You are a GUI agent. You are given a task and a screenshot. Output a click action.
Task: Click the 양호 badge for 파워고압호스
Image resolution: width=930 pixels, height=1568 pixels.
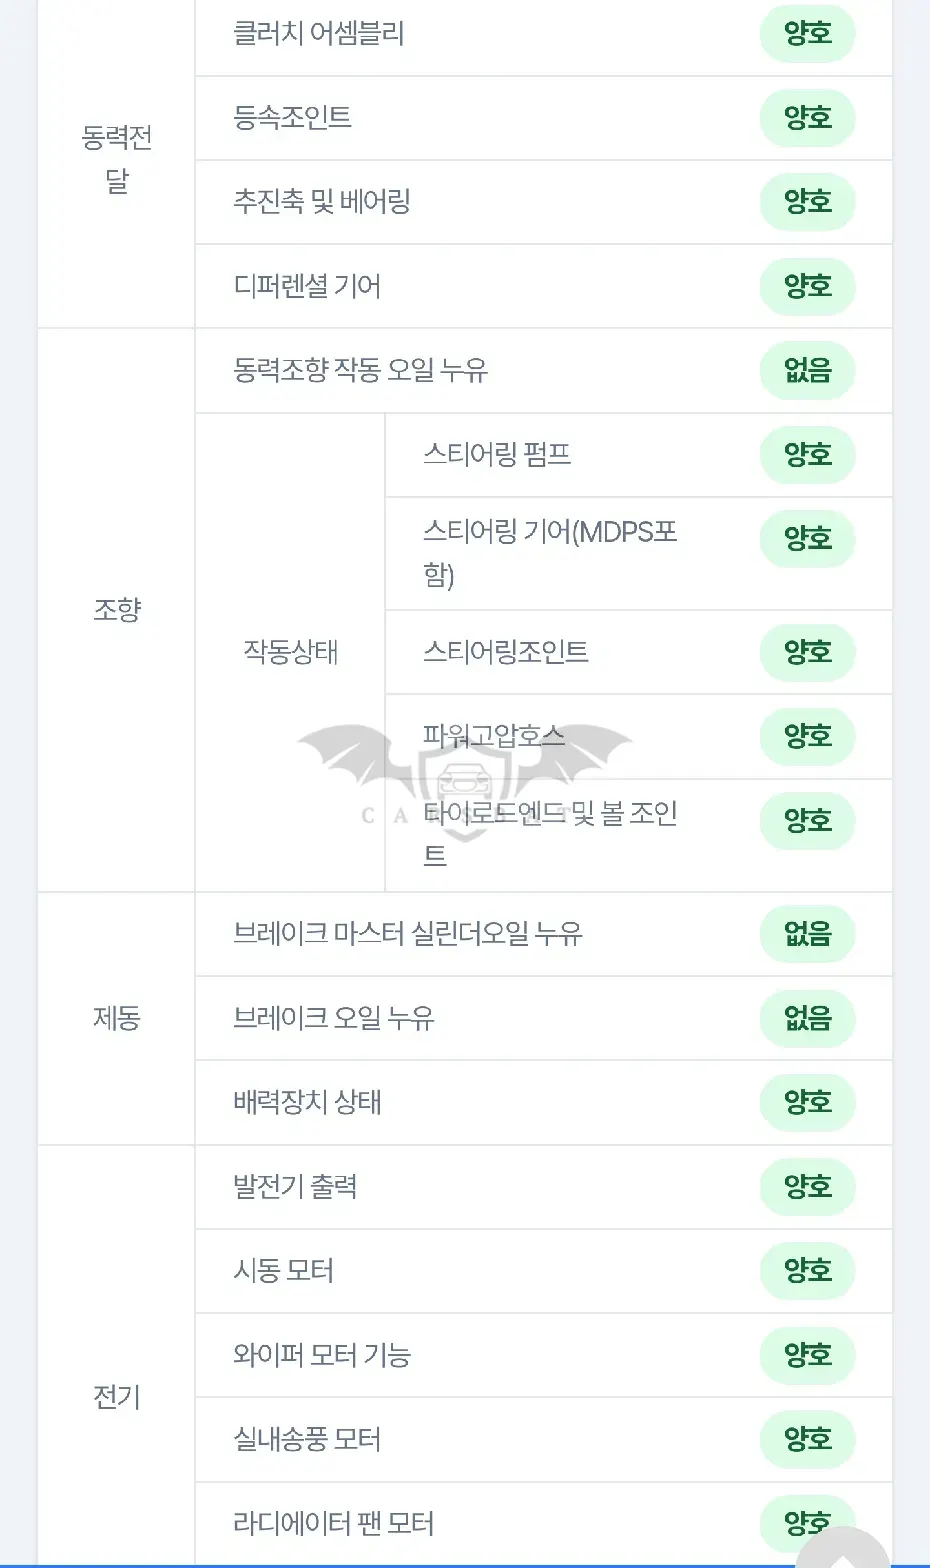point(808,737)
